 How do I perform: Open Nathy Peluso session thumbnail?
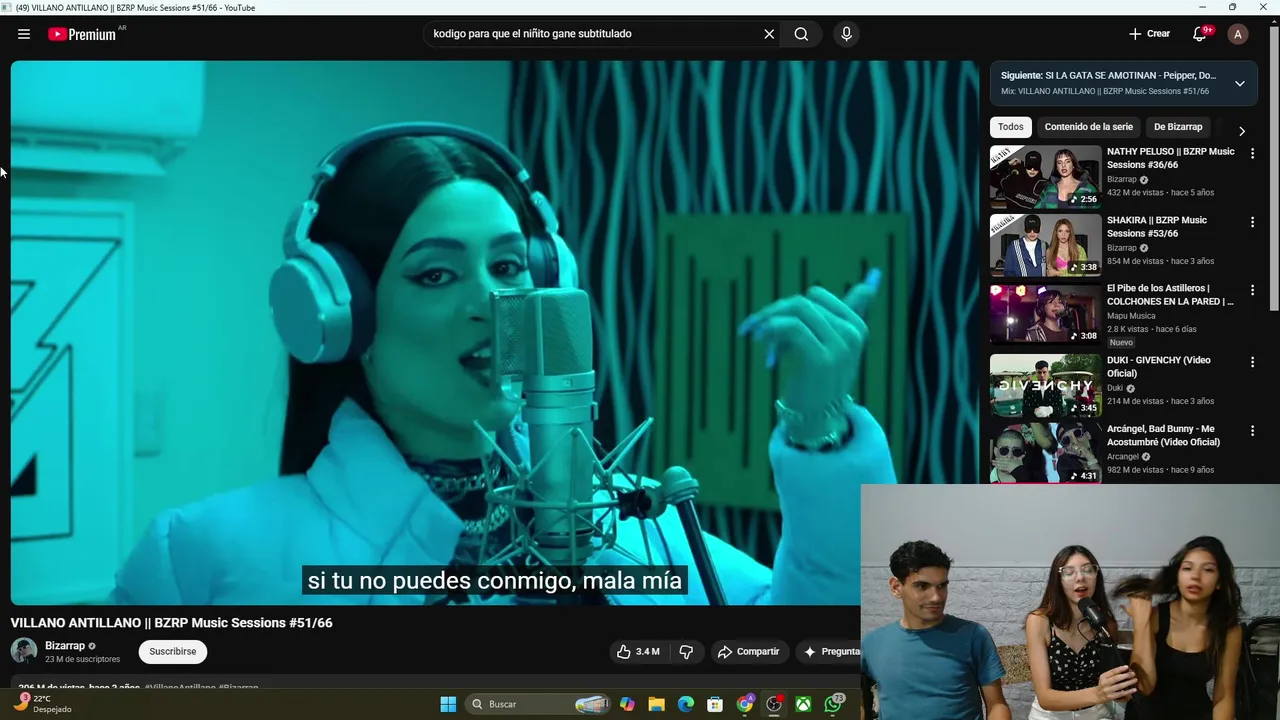(1045, 176)
